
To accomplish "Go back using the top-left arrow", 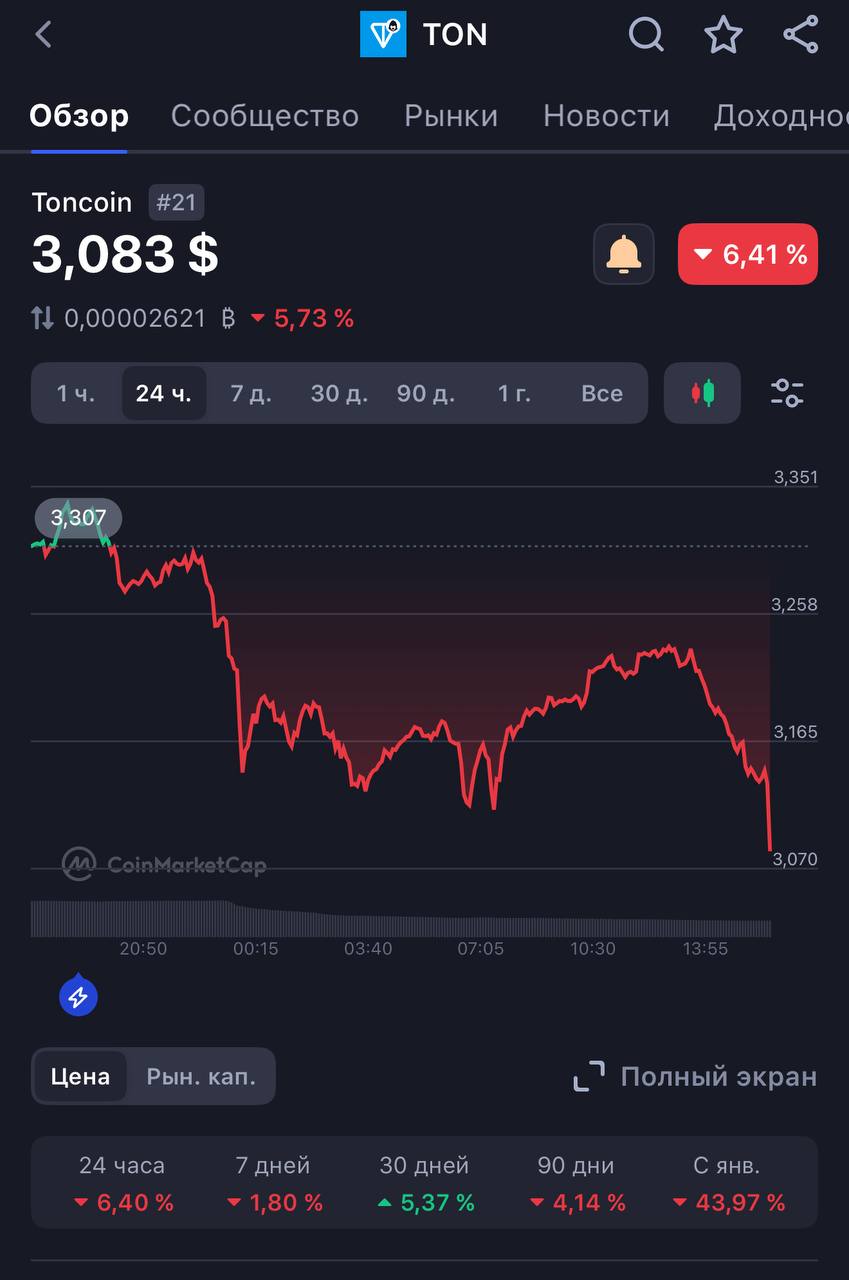I will [43, 35].
